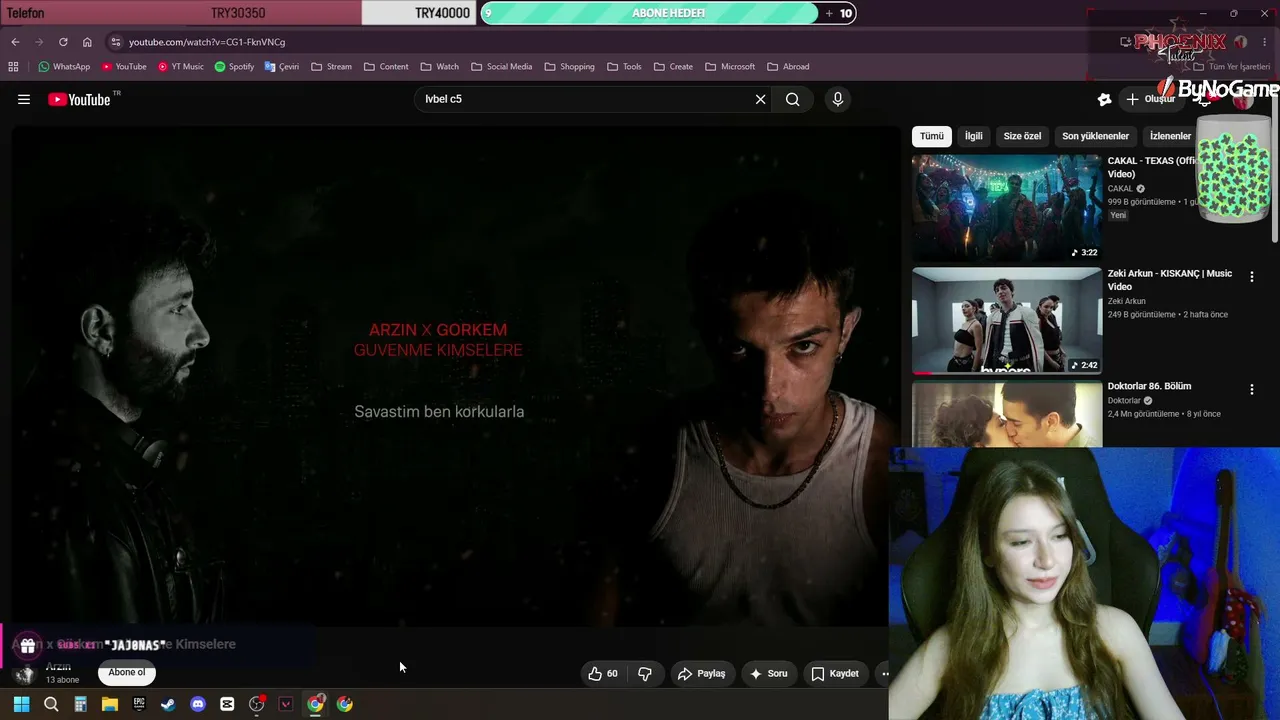Save the video with Kaydet
The height and width of the screenshot is (720, 1280).
[x=835, y=674]
